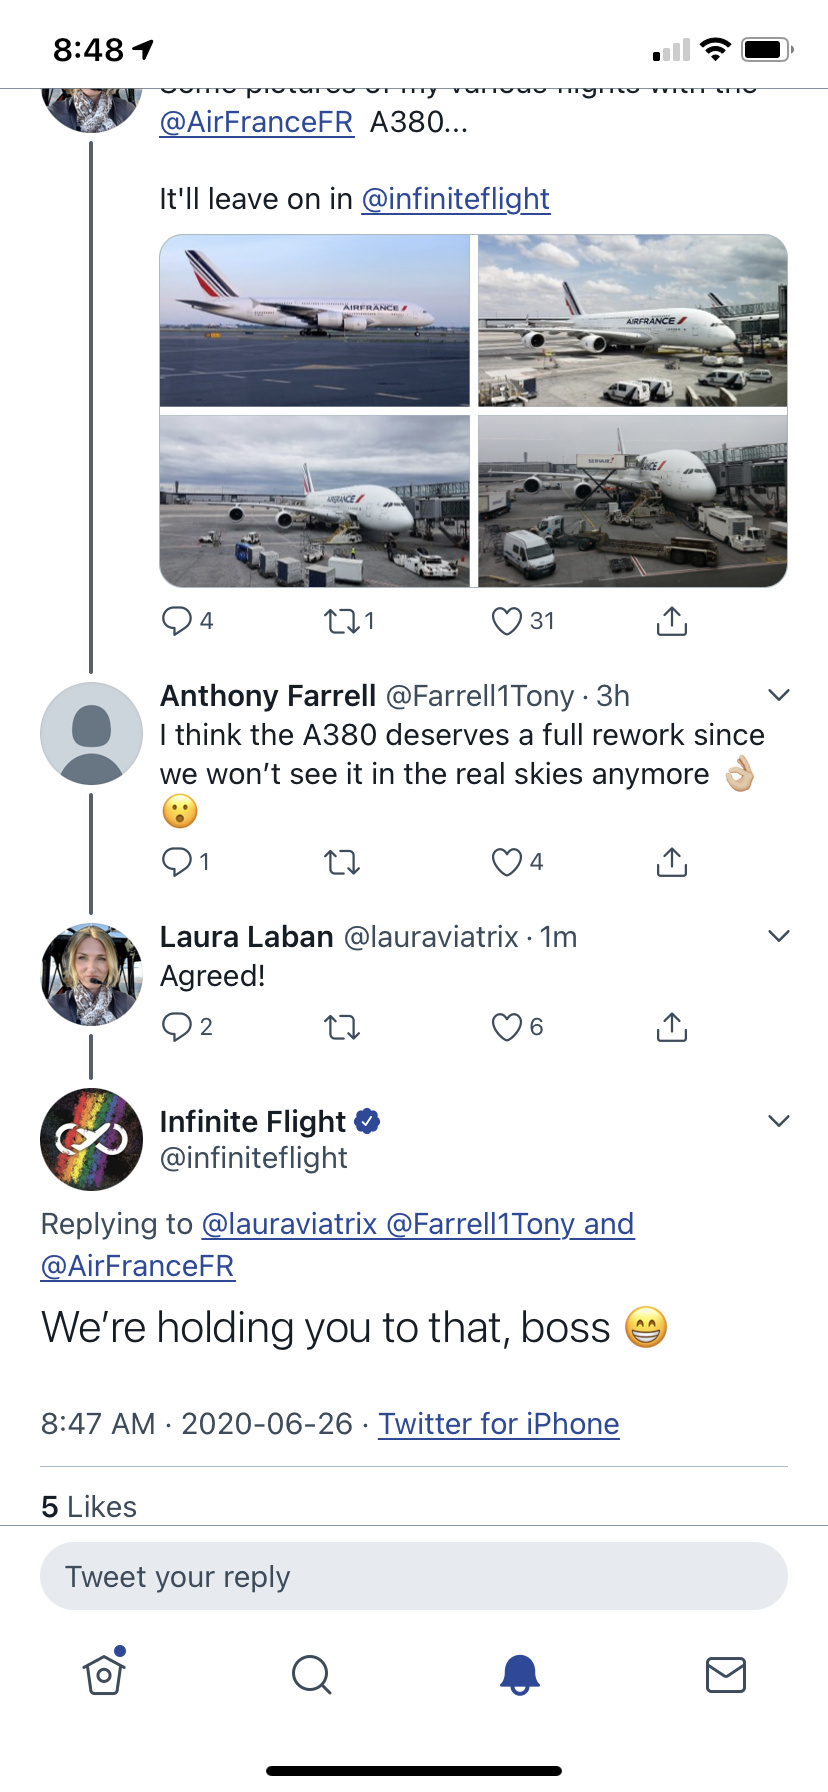Open reply thread on Laura Laban's tweet
The width and height of the screenshot is (828, 1792).
(x=177, y=1027)
